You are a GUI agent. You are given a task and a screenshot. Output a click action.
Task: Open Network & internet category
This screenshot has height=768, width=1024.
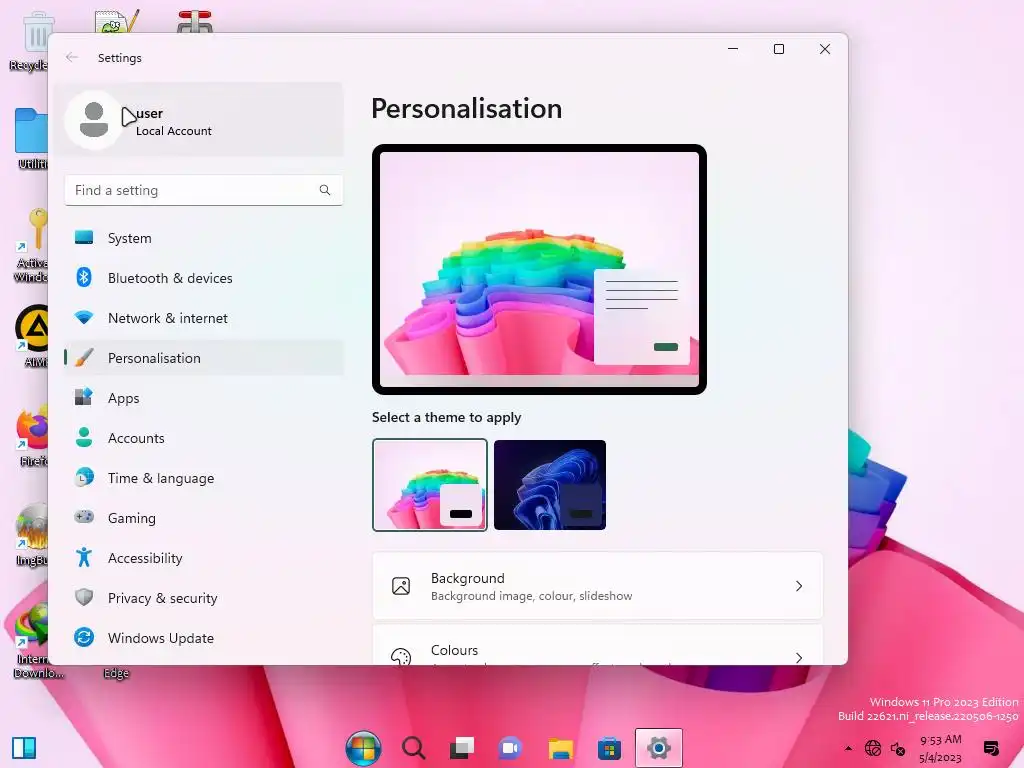tap(204, 318)
